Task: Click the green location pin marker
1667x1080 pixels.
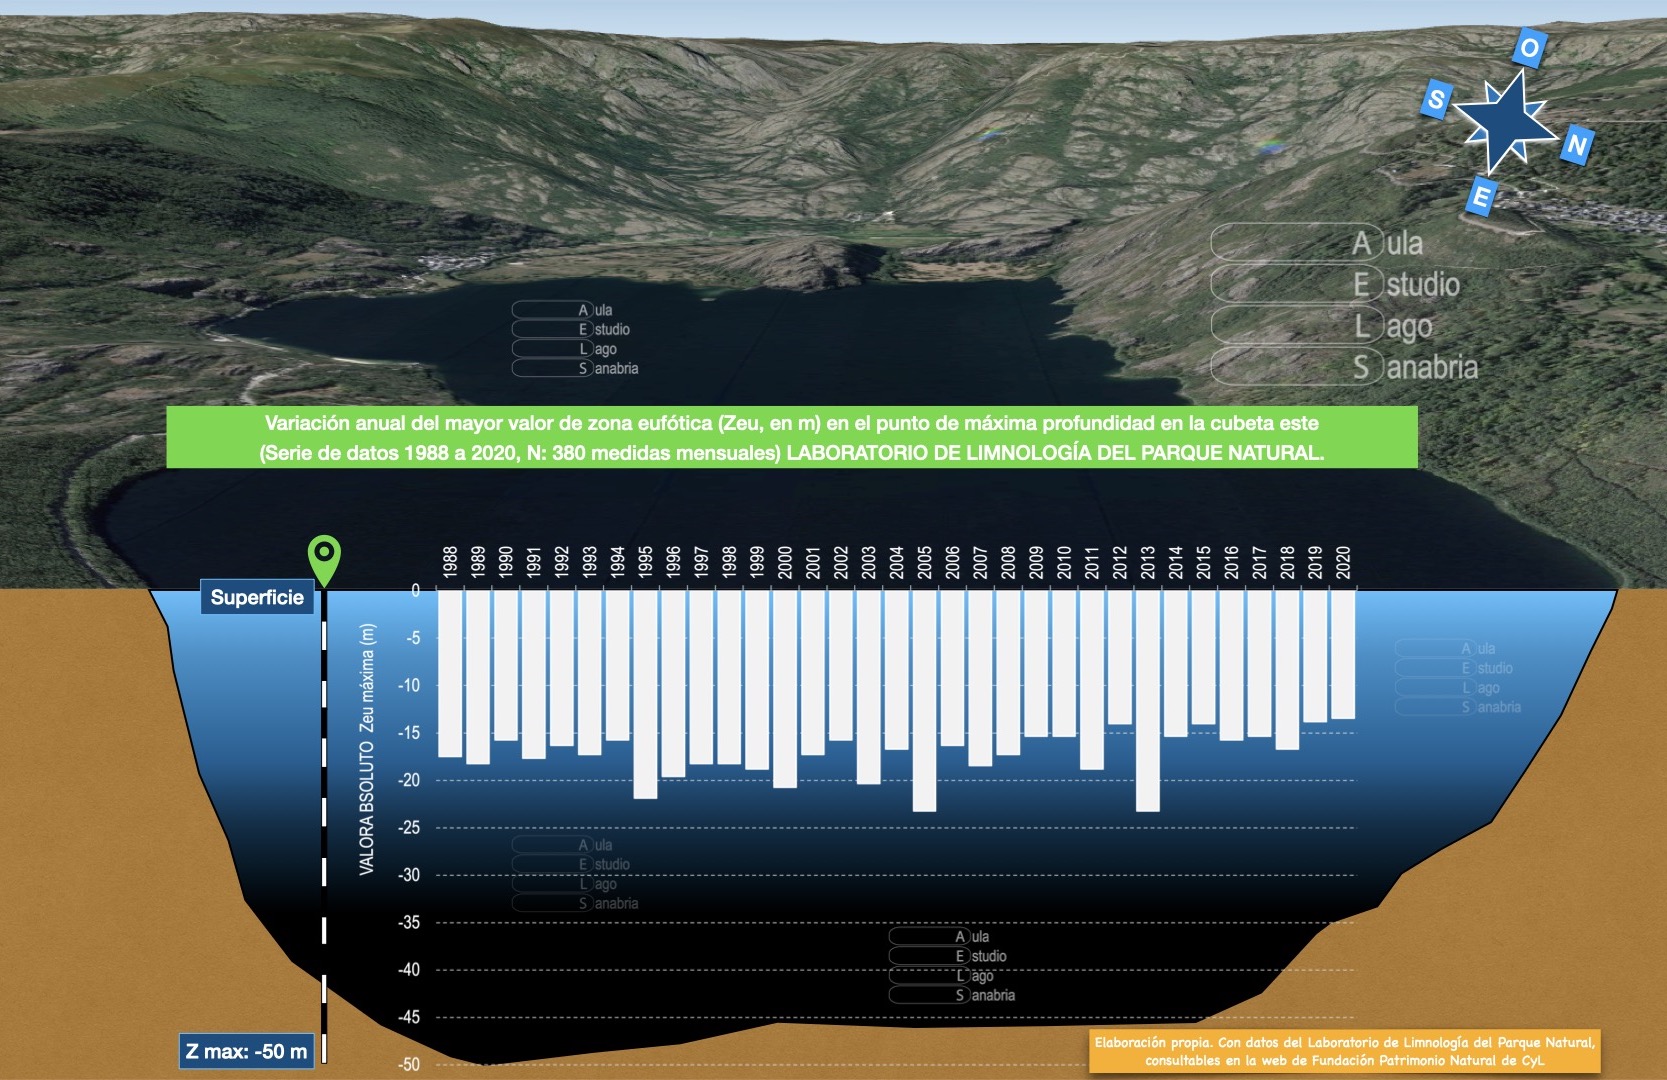Action: pos(324,556)
